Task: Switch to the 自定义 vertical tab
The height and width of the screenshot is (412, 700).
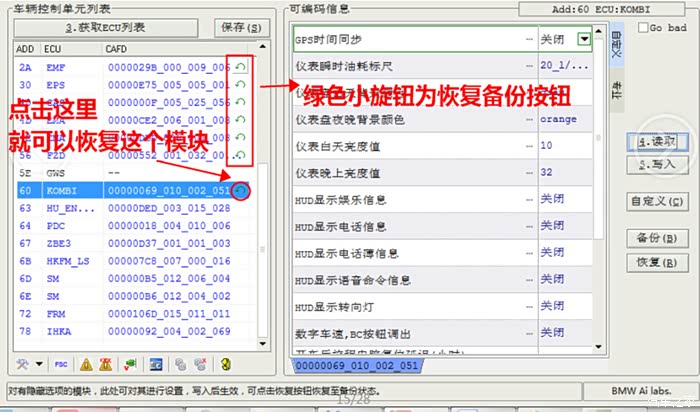Action: click(614, 46)
